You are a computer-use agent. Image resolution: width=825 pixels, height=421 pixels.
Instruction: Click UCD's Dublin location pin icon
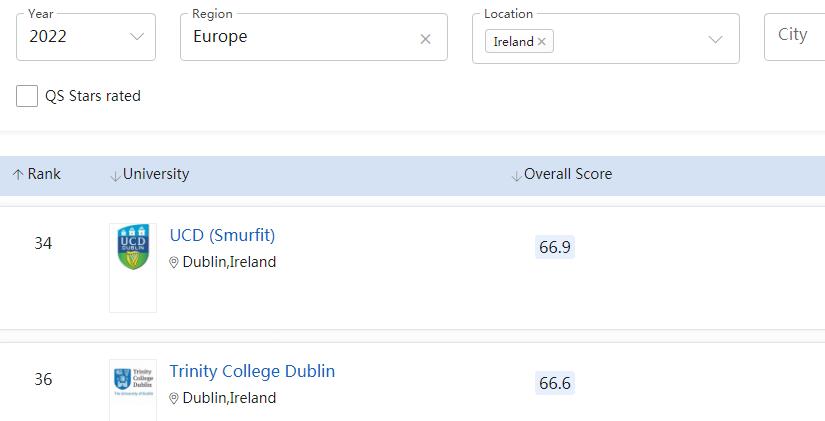tap(174, 263)
